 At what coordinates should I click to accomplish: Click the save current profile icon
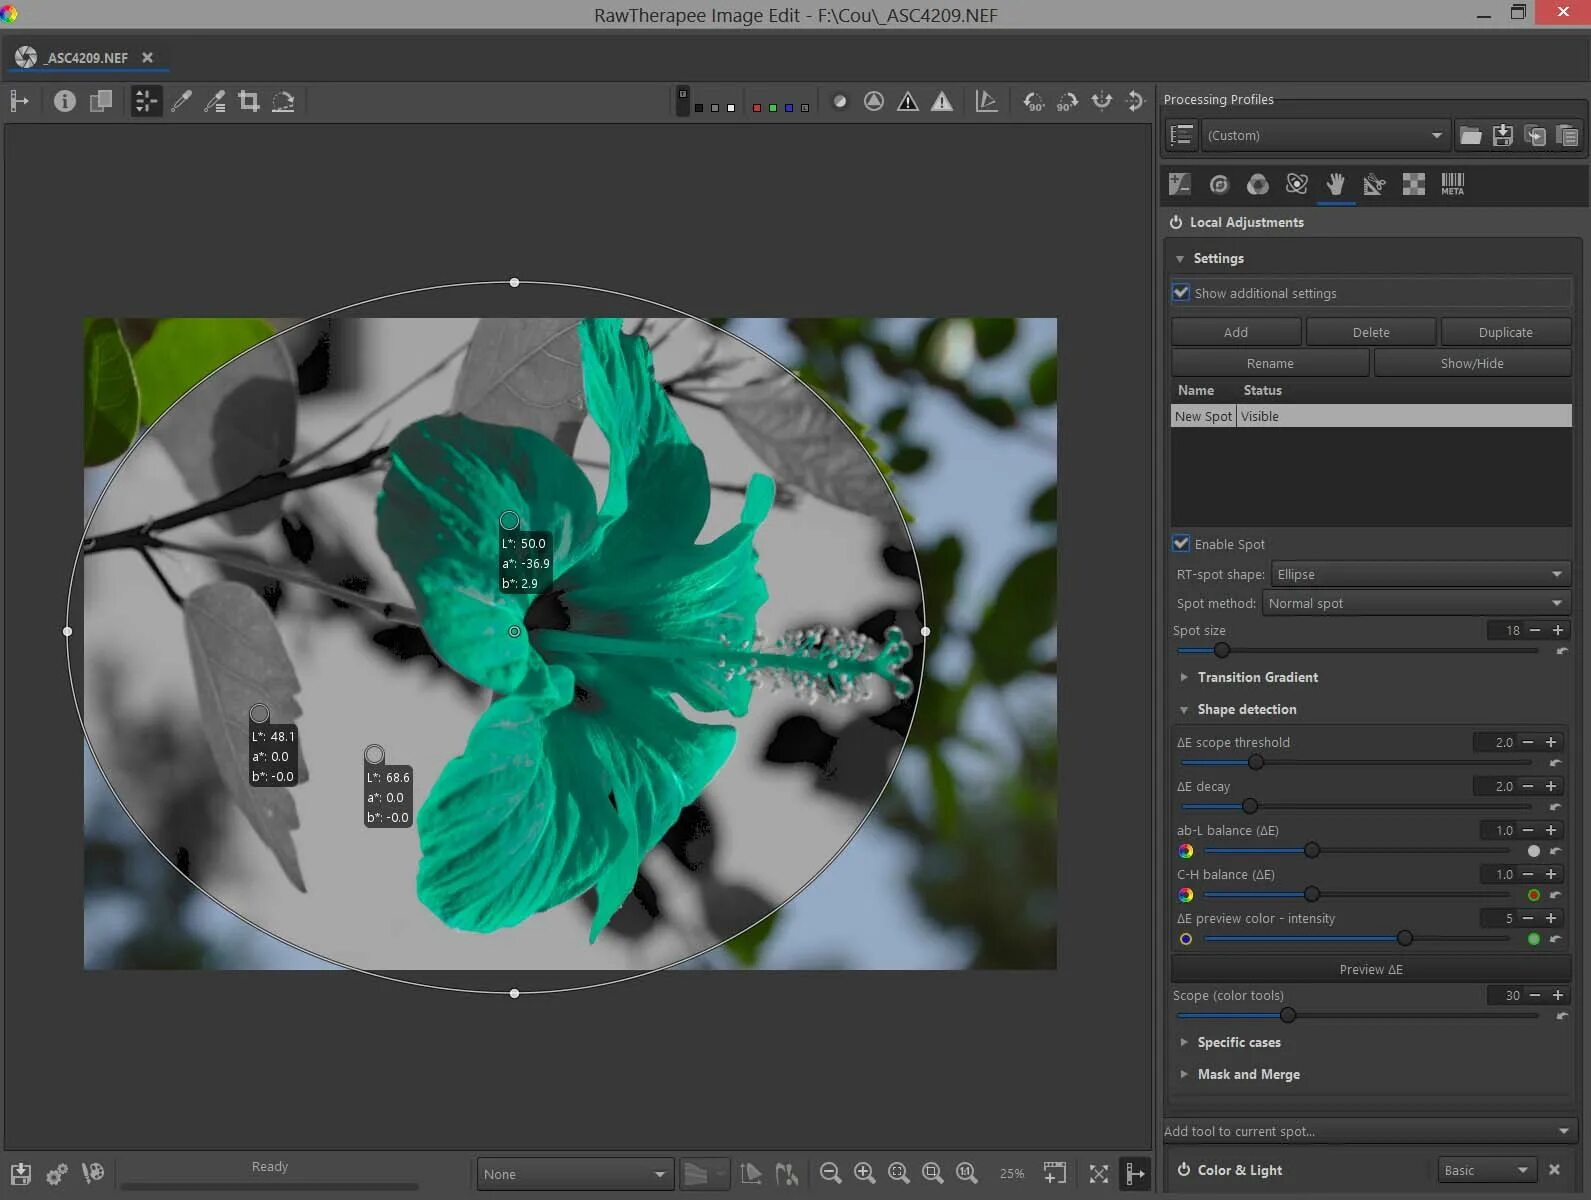click(x=1502, y=136)
